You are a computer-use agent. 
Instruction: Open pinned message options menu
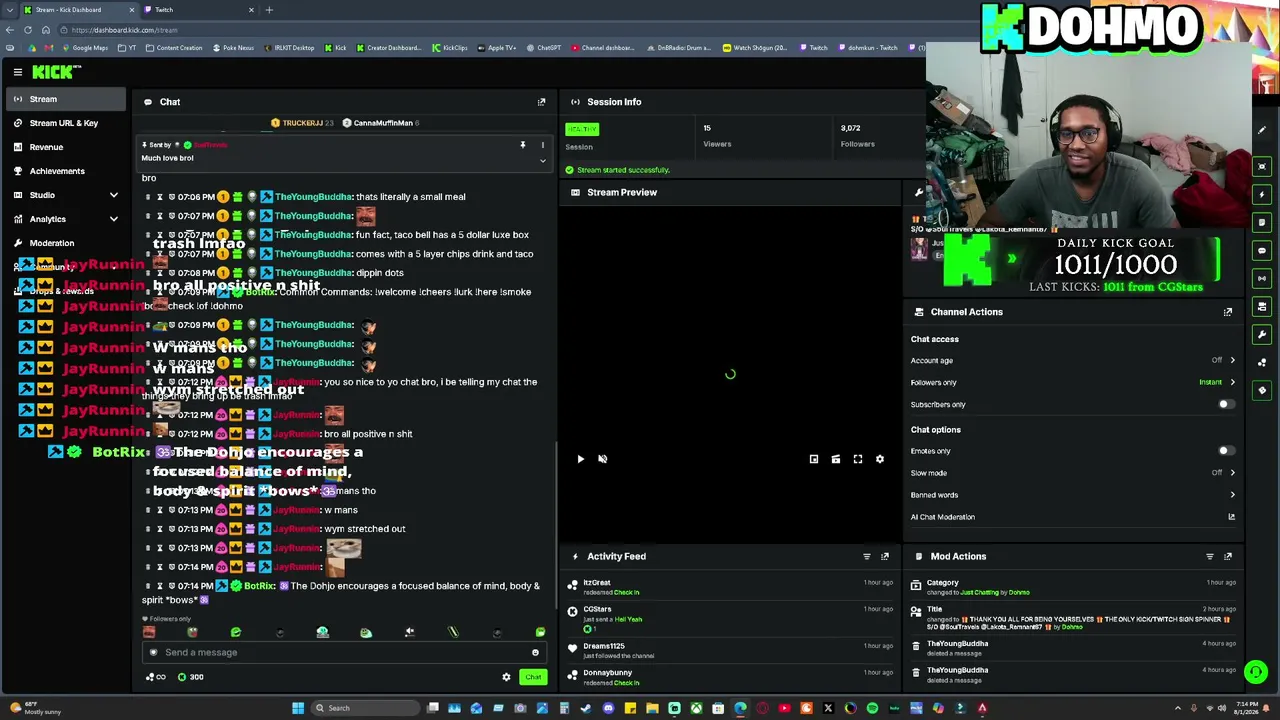(543, 145)
